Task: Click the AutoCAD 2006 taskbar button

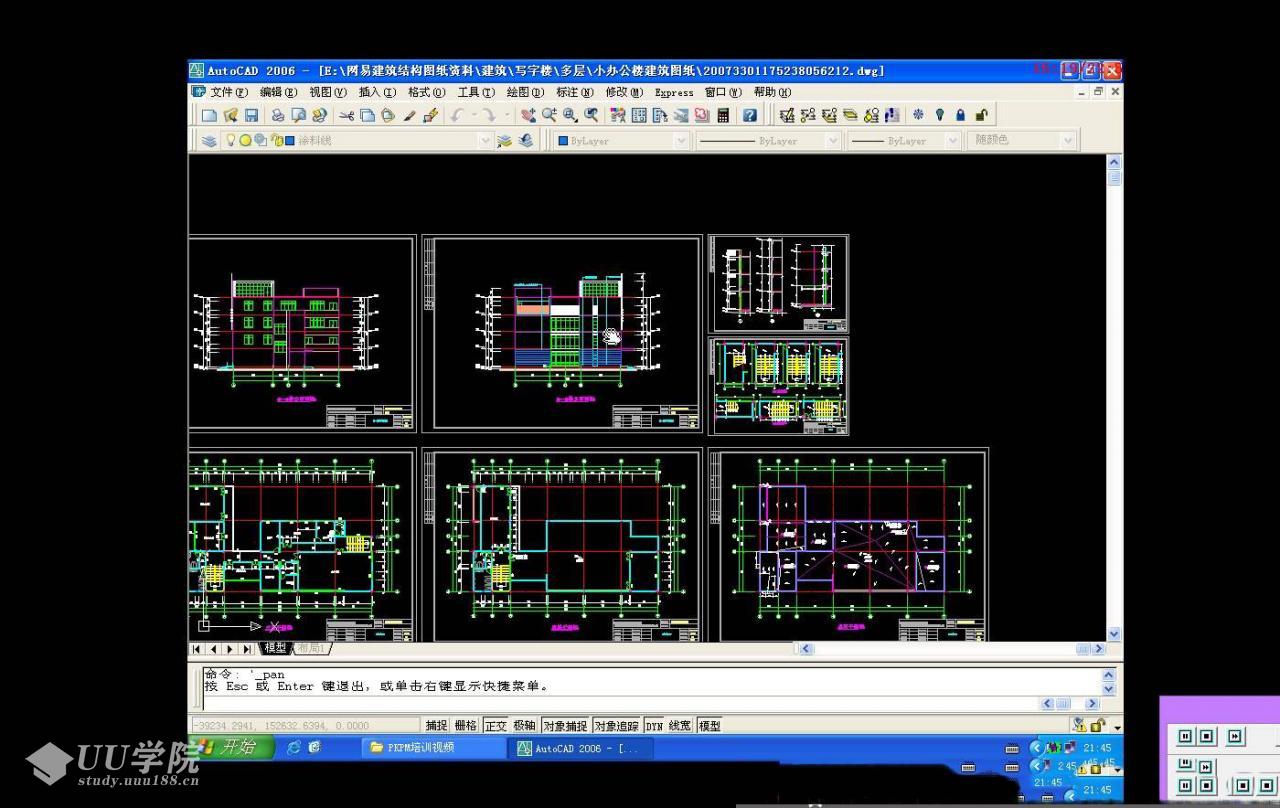Action: [583, 748]
